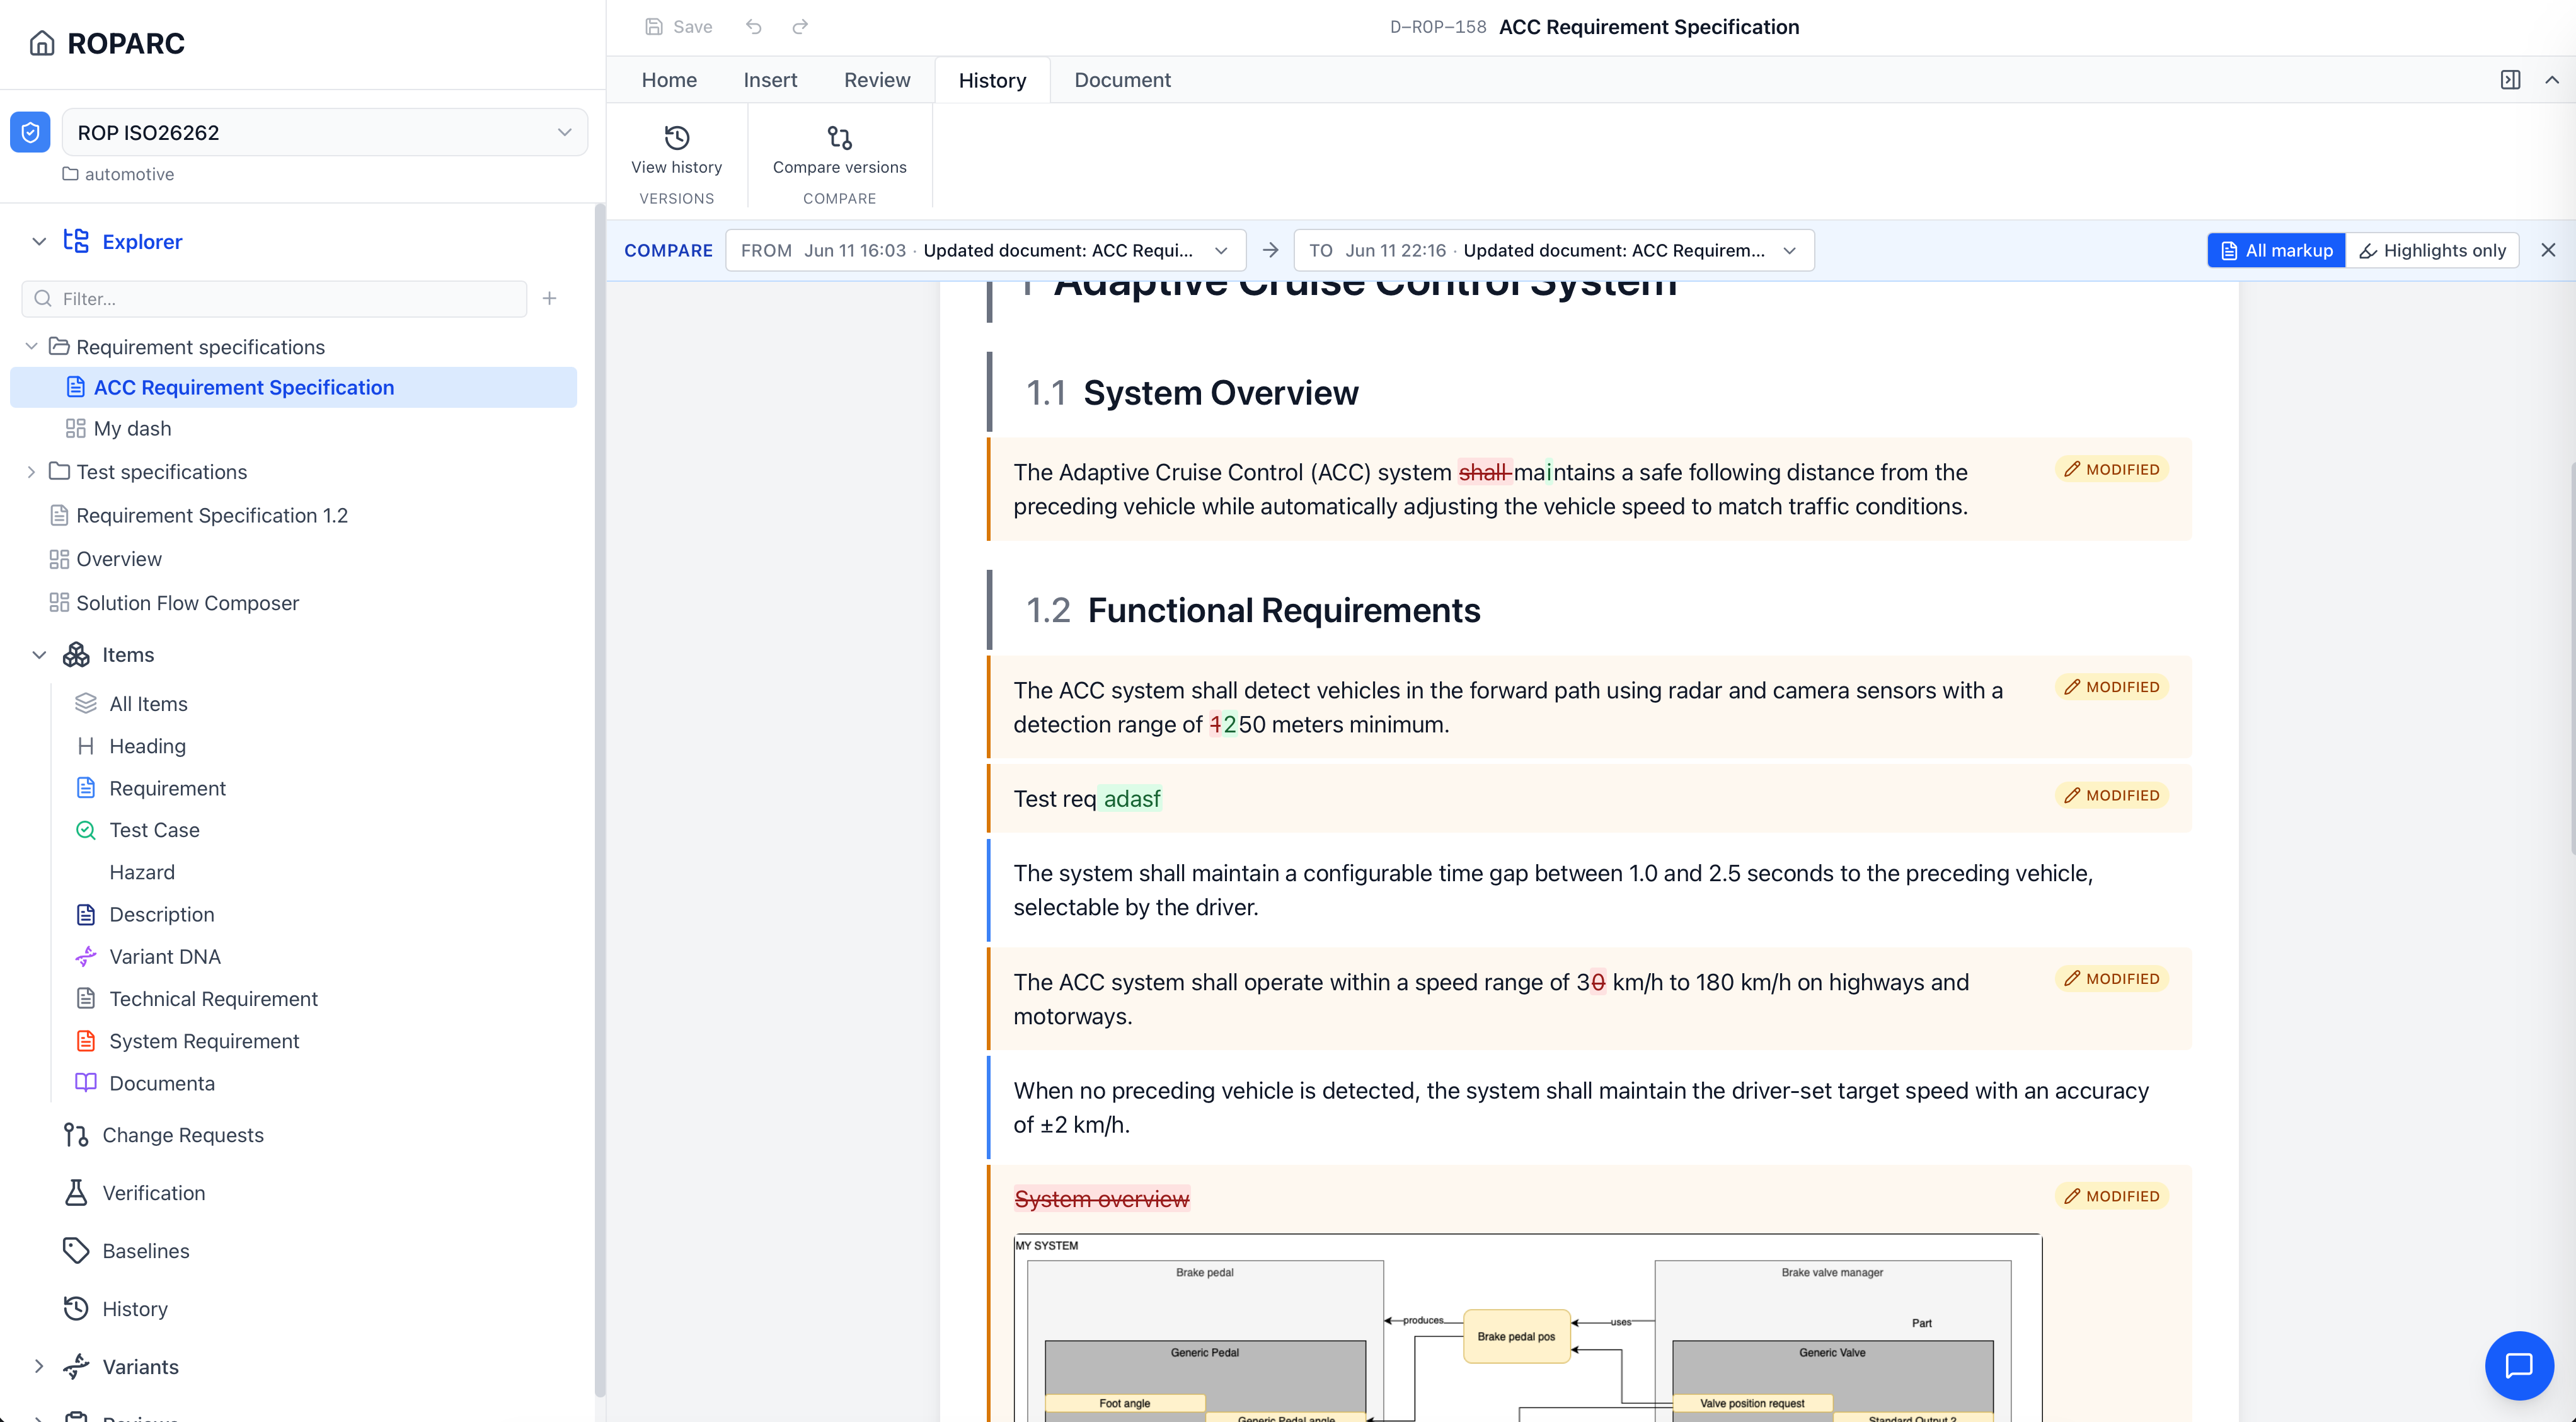Screen dimensions: 2576x1422
Task: Open Requirement Specification 1.2
Action: click(212, 515)
